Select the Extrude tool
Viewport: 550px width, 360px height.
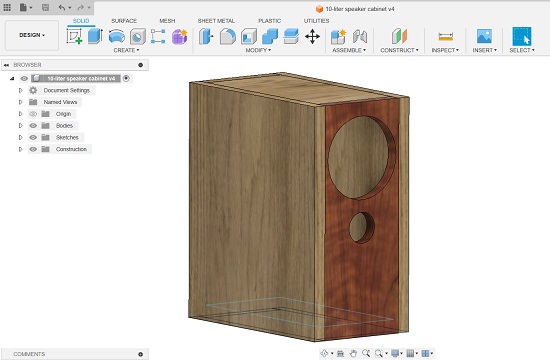coord(95,36)
